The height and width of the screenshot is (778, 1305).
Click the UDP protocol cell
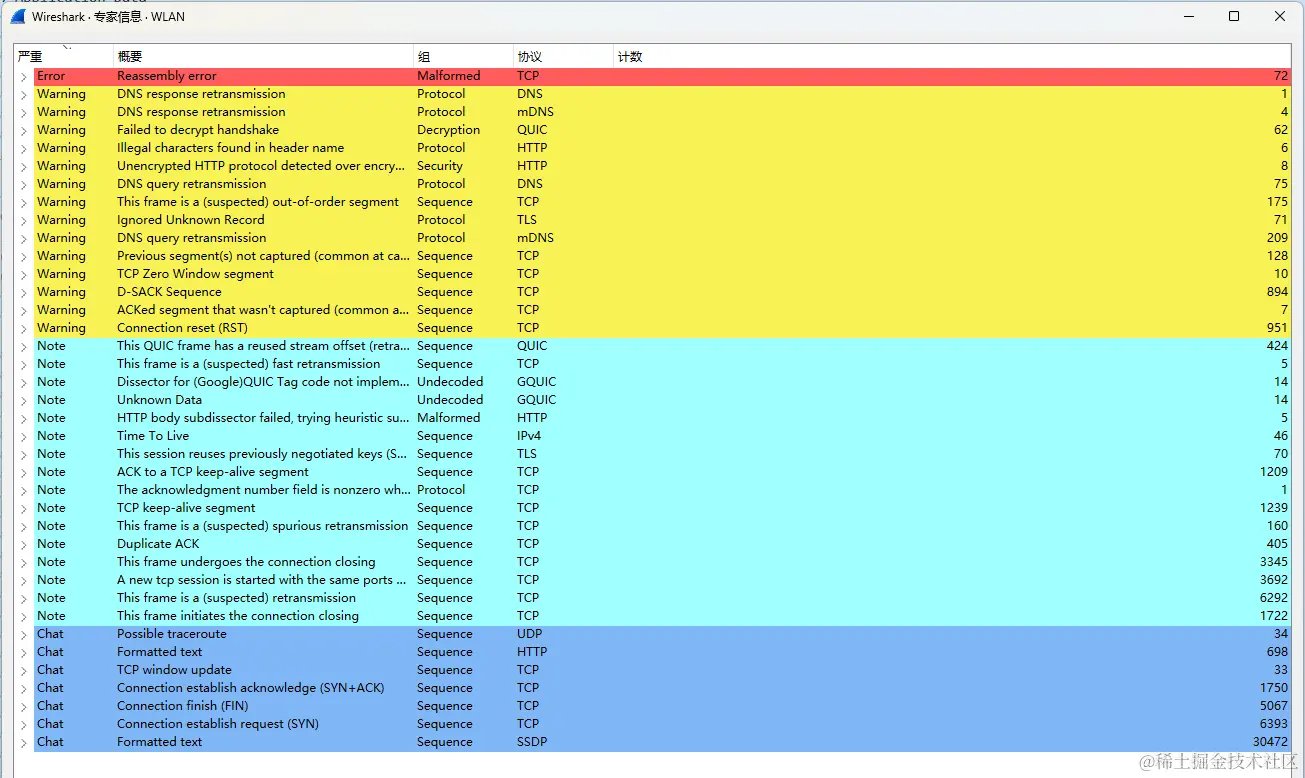pyautogui.click(x=531, y=634)
